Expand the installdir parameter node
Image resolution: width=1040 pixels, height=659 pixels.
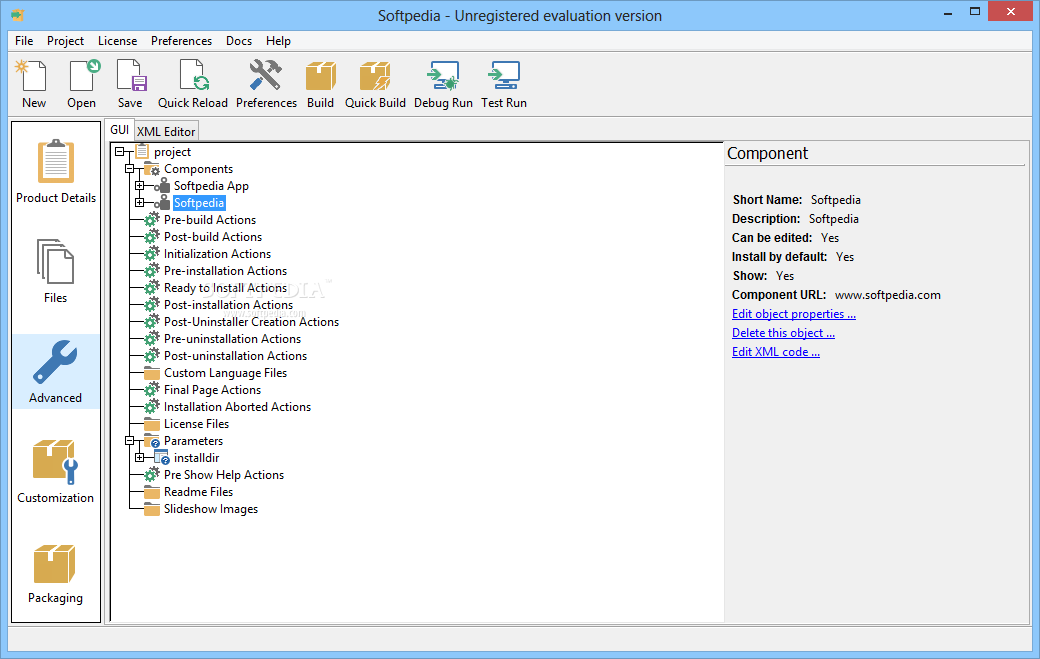click(x=139, y=458)
